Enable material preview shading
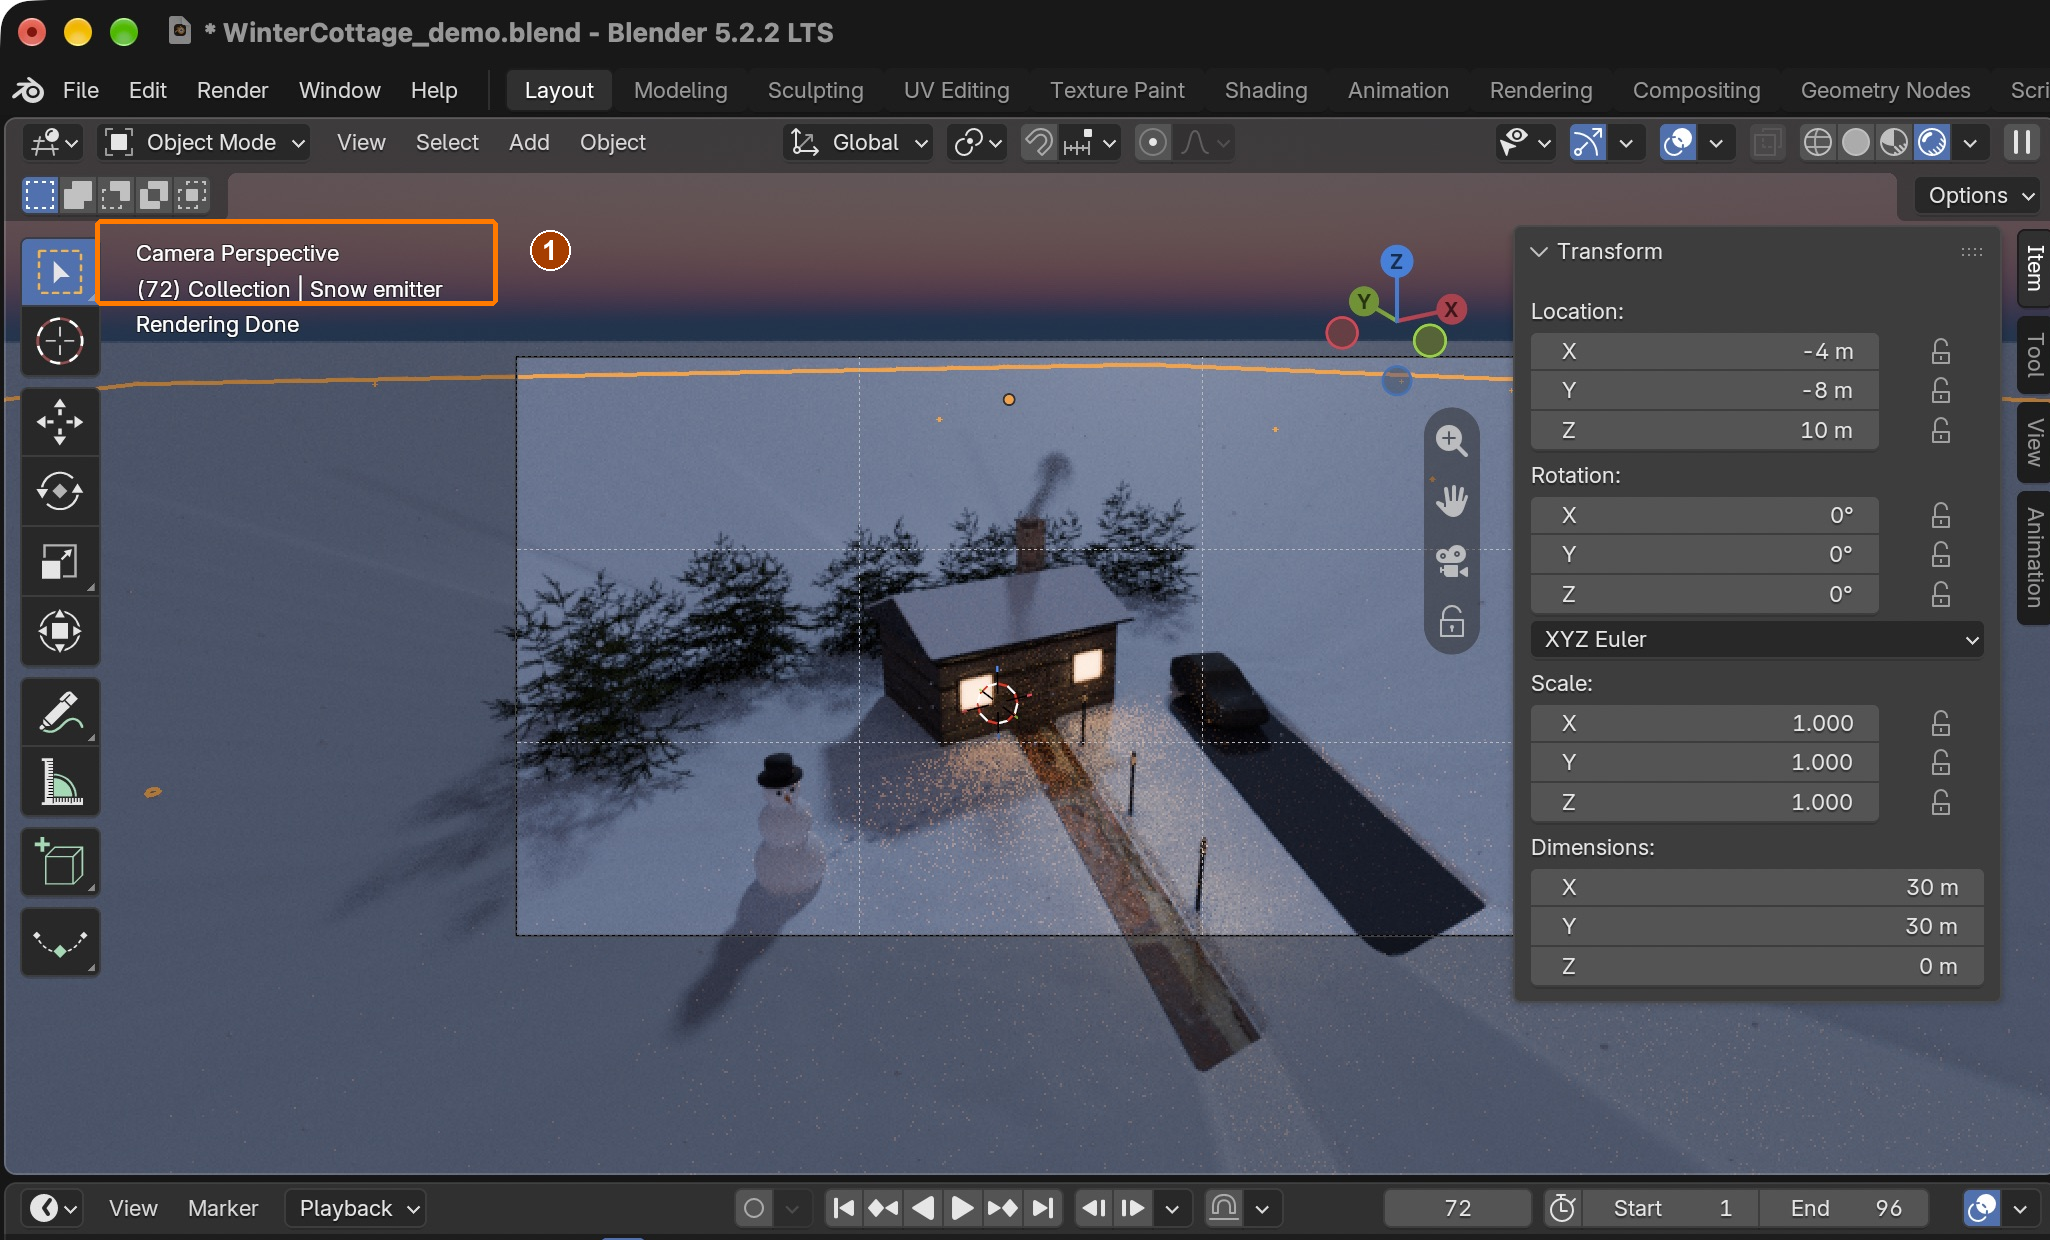 [x=1893, y=143]
